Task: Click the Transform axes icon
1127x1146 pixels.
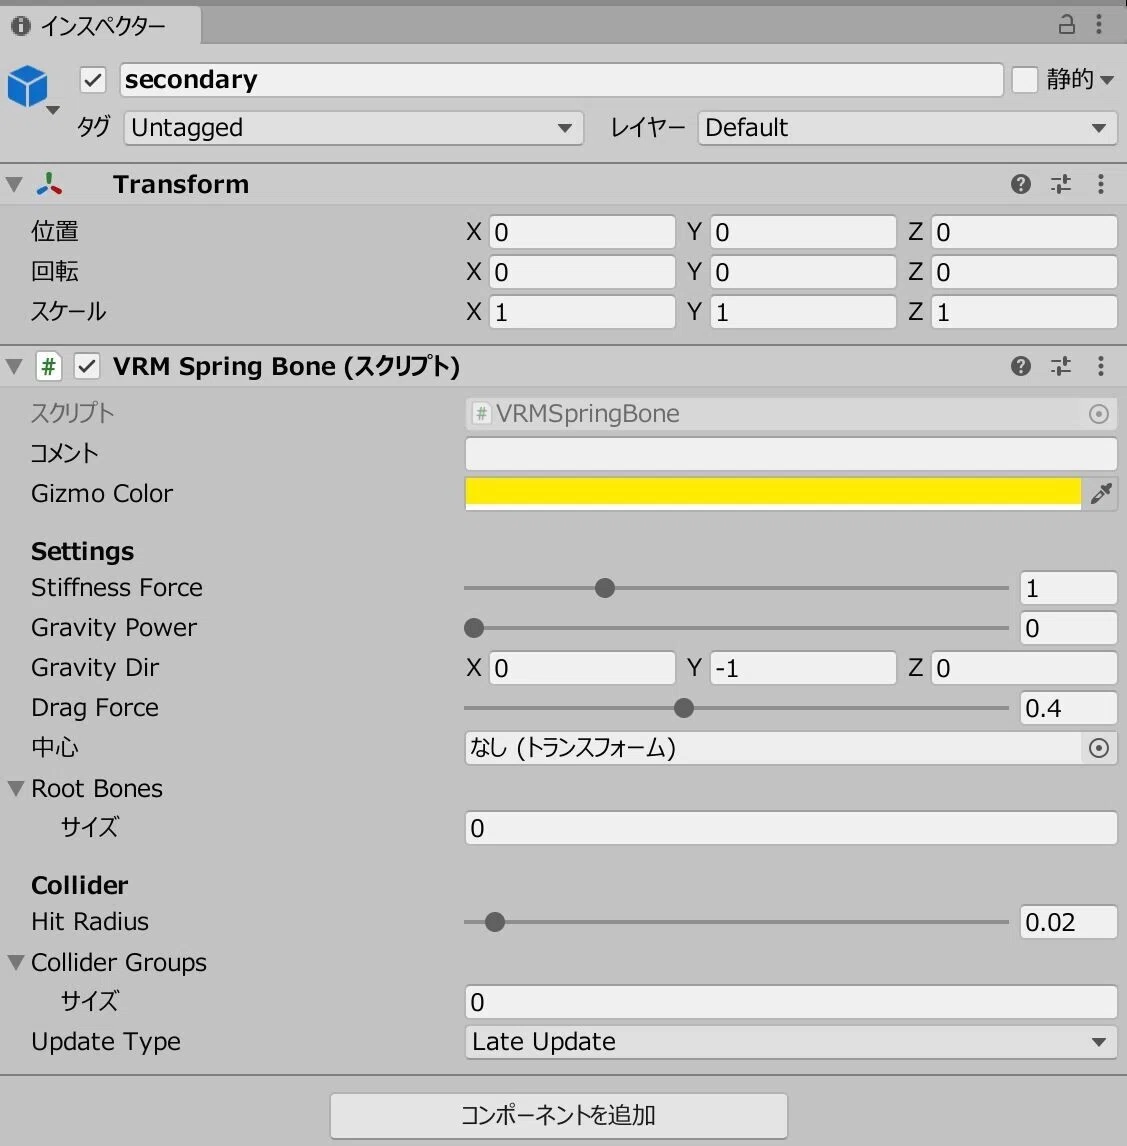Action: tap(49, 184)
